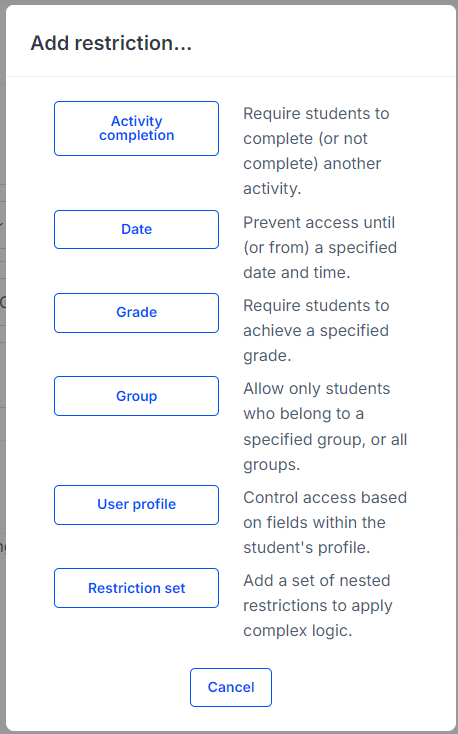This screenshot has width=458, height=734.
Task: Require completion of another activity
Action: (136, 128)
